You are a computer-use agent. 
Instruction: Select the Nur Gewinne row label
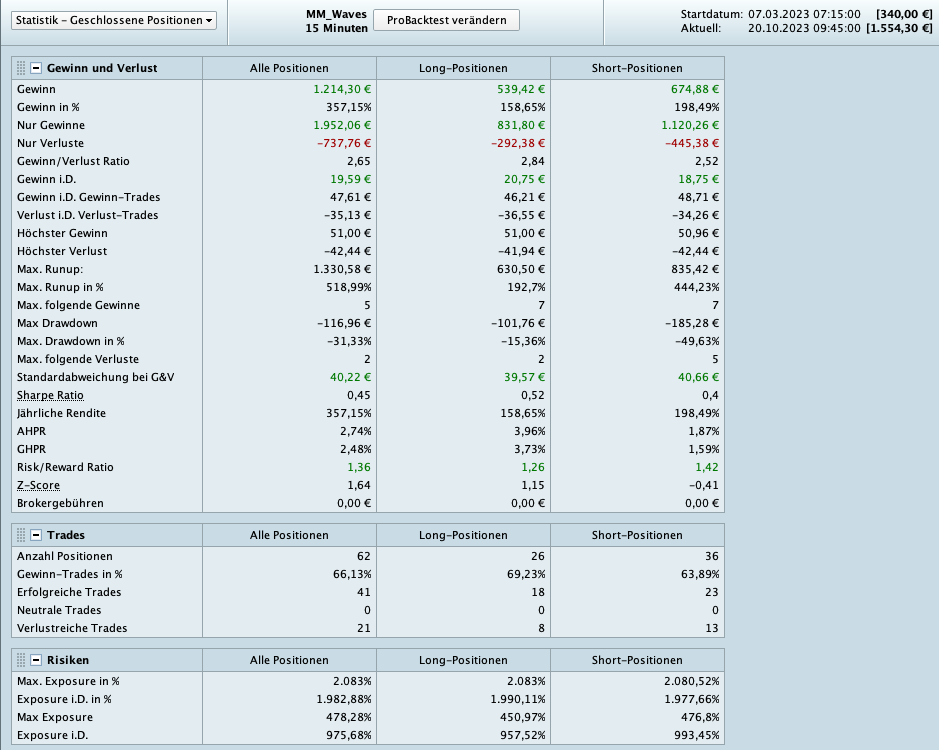point(51,125)
